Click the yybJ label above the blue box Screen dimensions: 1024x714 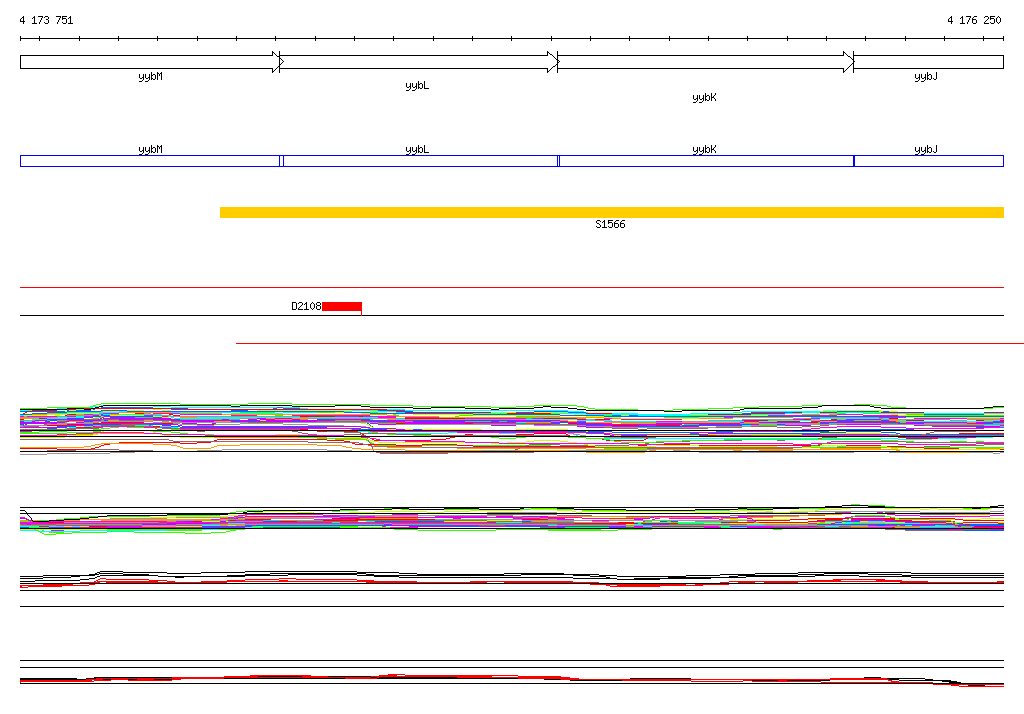click(x=926, y=150)
